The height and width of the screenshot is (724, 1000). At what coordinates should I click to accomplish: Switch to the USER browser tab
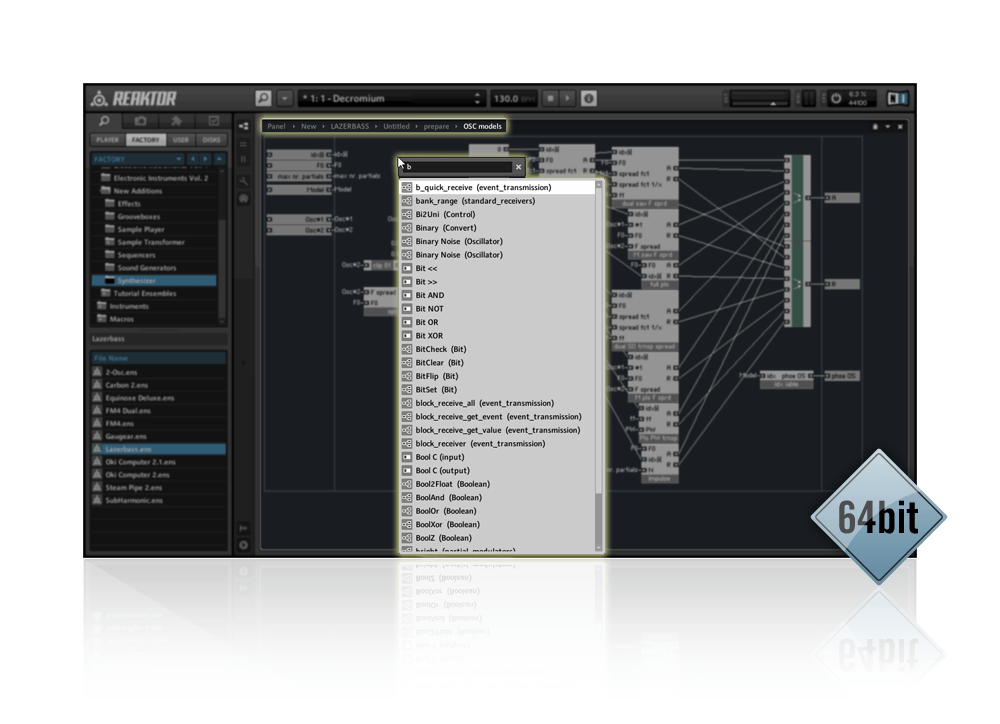pyautogui.click(x=181, y=140)
